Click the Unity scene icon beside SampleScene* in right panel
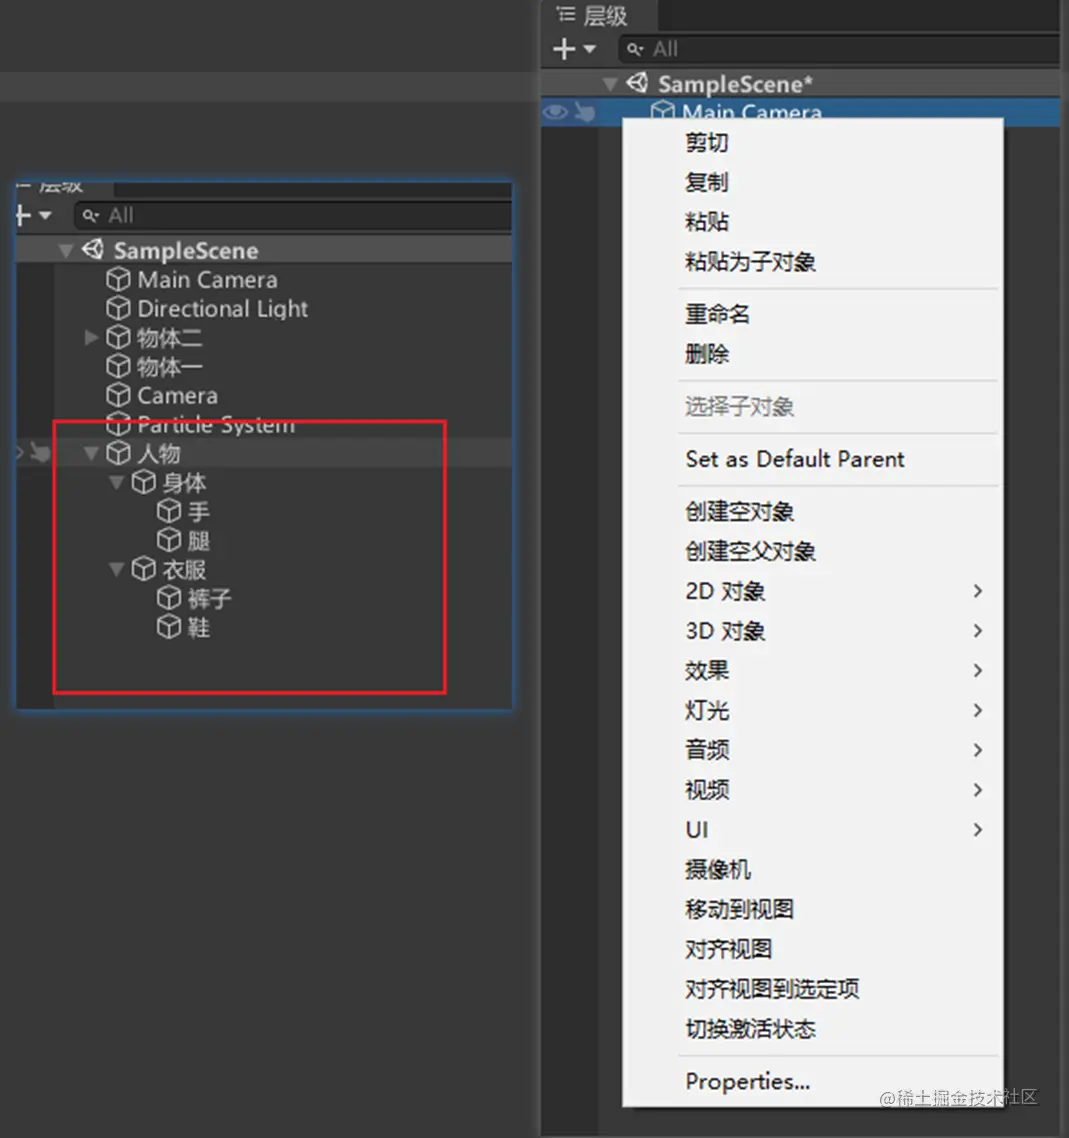This screenshot has height=1138, width=1069. (637, 83)
